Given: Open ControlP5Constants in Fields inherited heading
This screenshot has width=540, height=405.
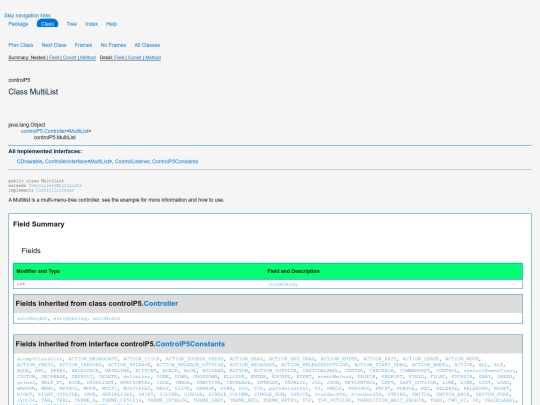Looking at the screenshot, I should pyautogui.click(x=190, y=344).
